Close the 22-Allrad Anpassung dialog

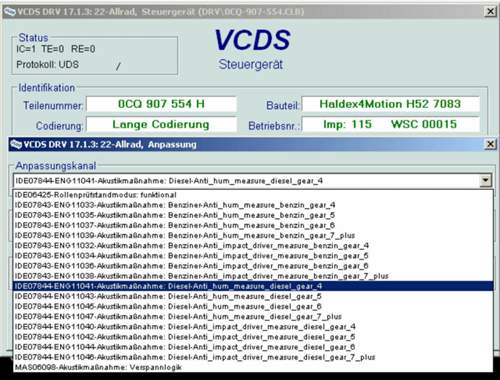(x=490, y=144)
